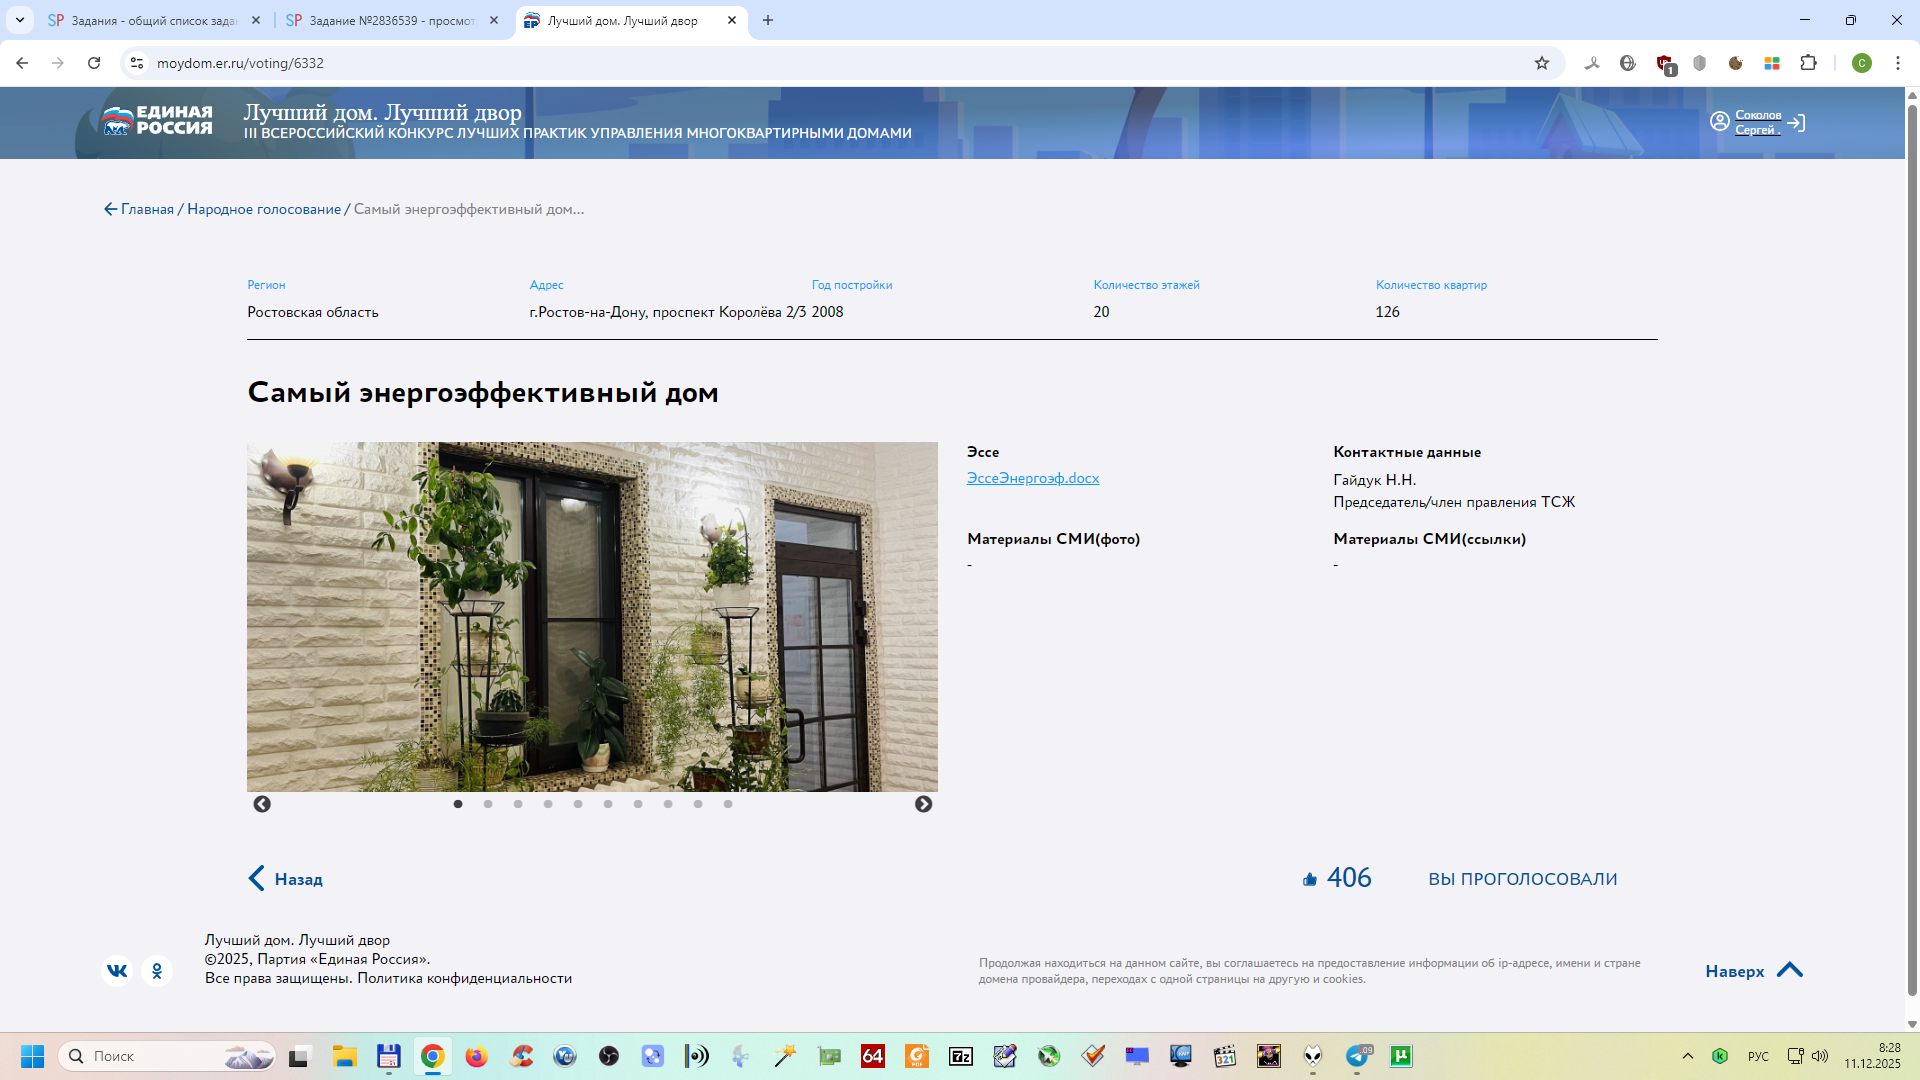Click the Odnoklassniki social icon
Viewport: 1920px width, 1080px height.
(157, 971)
